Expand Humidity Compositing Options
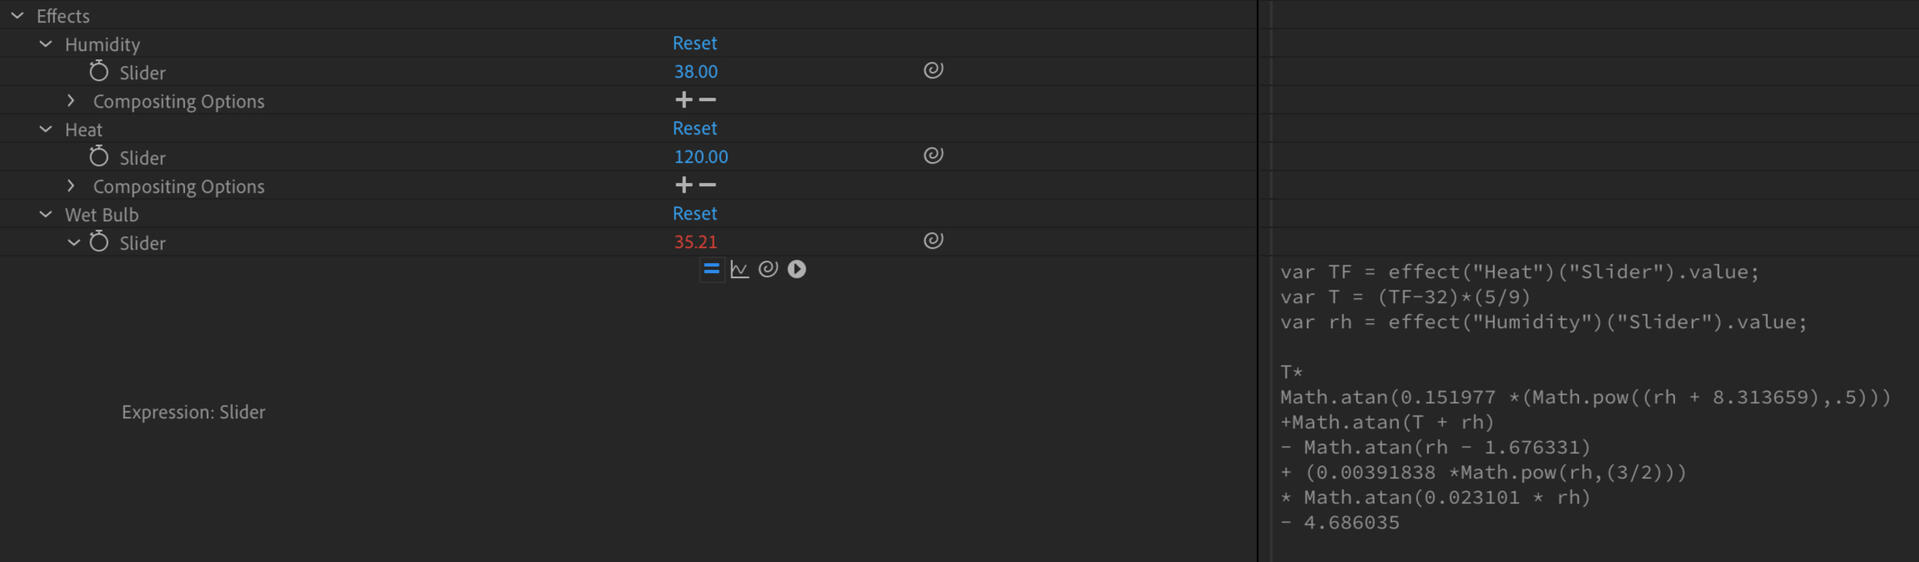Viewport: 1919px width, 562px height. point(71,101)
